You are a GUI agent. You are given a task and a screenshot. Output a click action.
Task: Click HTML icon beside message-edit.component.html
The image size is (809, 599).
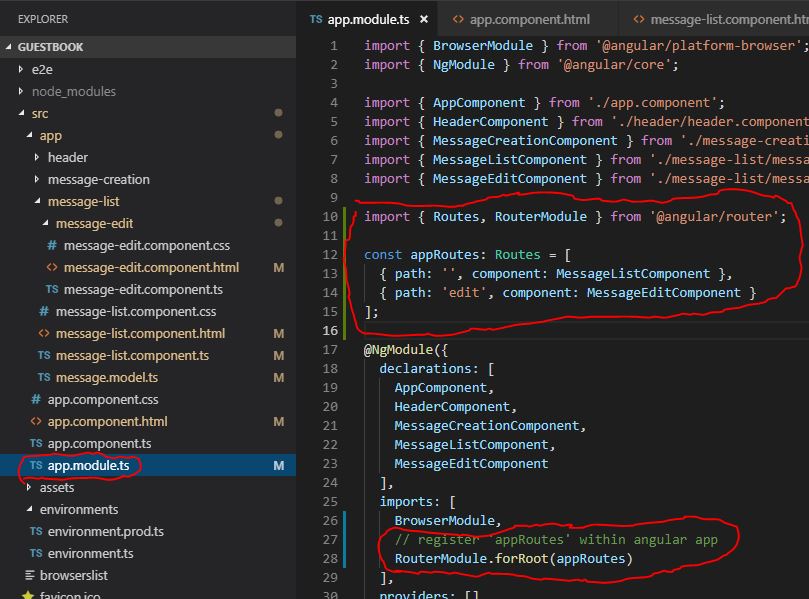[x=52, y=267]
